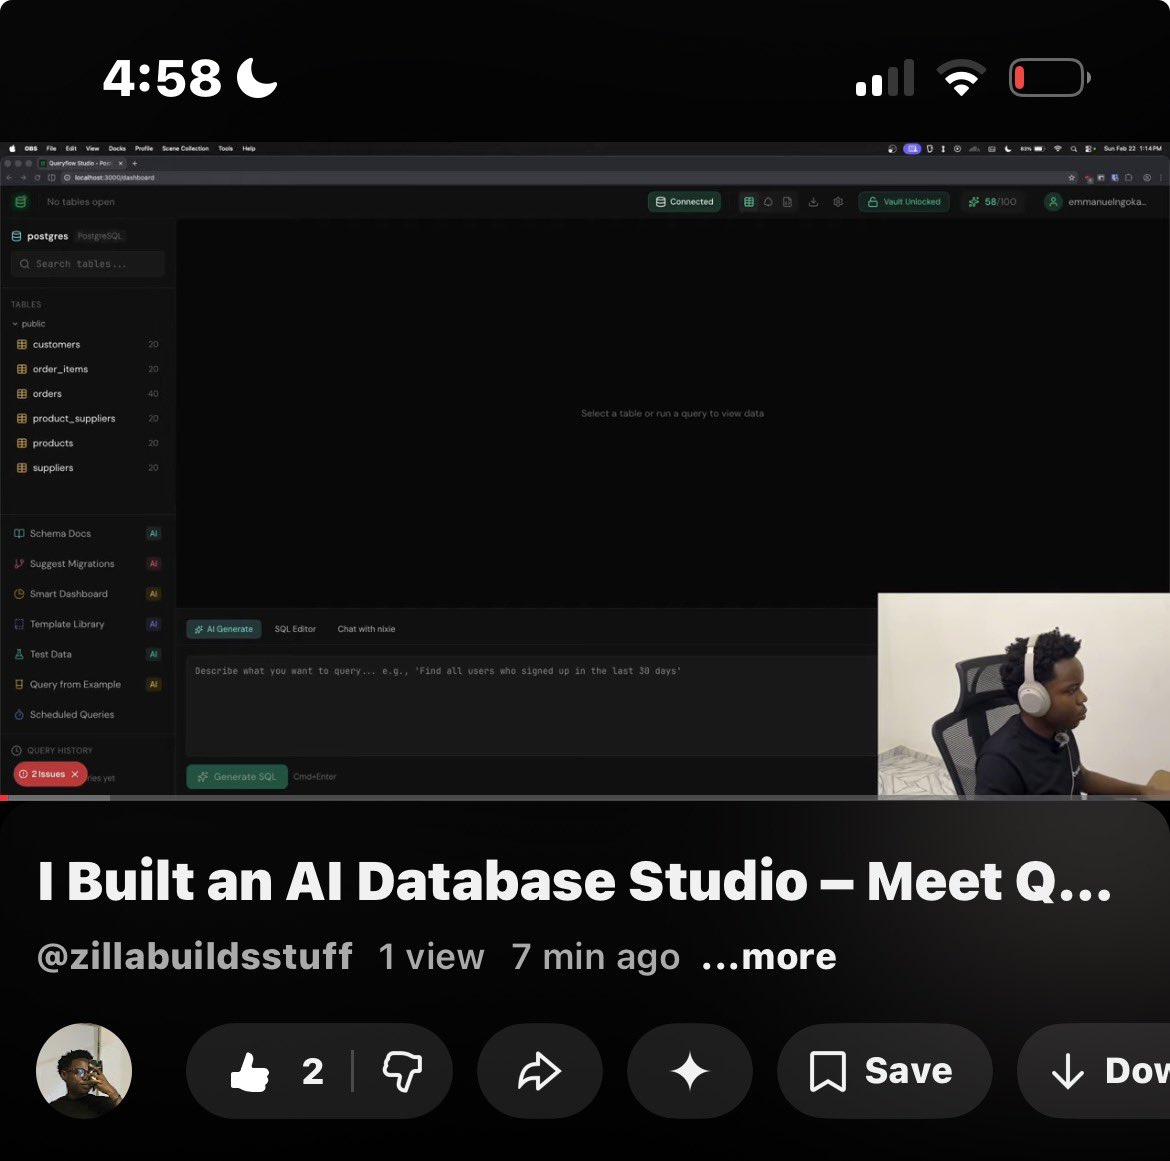Screen dimensions: 1170x1161
Task: Open the emmanuelngoka user profile menu
Action: [1095, 201]
